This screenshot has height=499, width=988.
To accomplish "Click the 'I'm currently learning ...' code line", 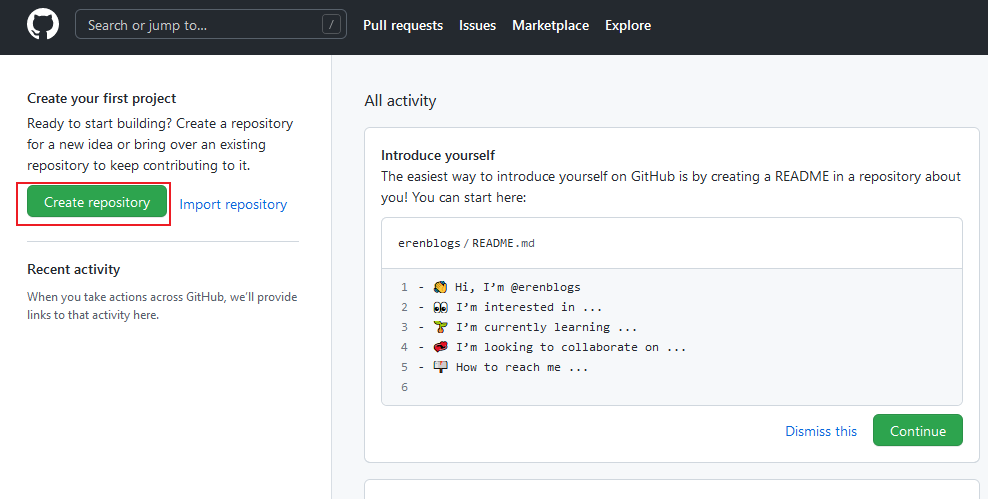I will click(x=546, y=327).
